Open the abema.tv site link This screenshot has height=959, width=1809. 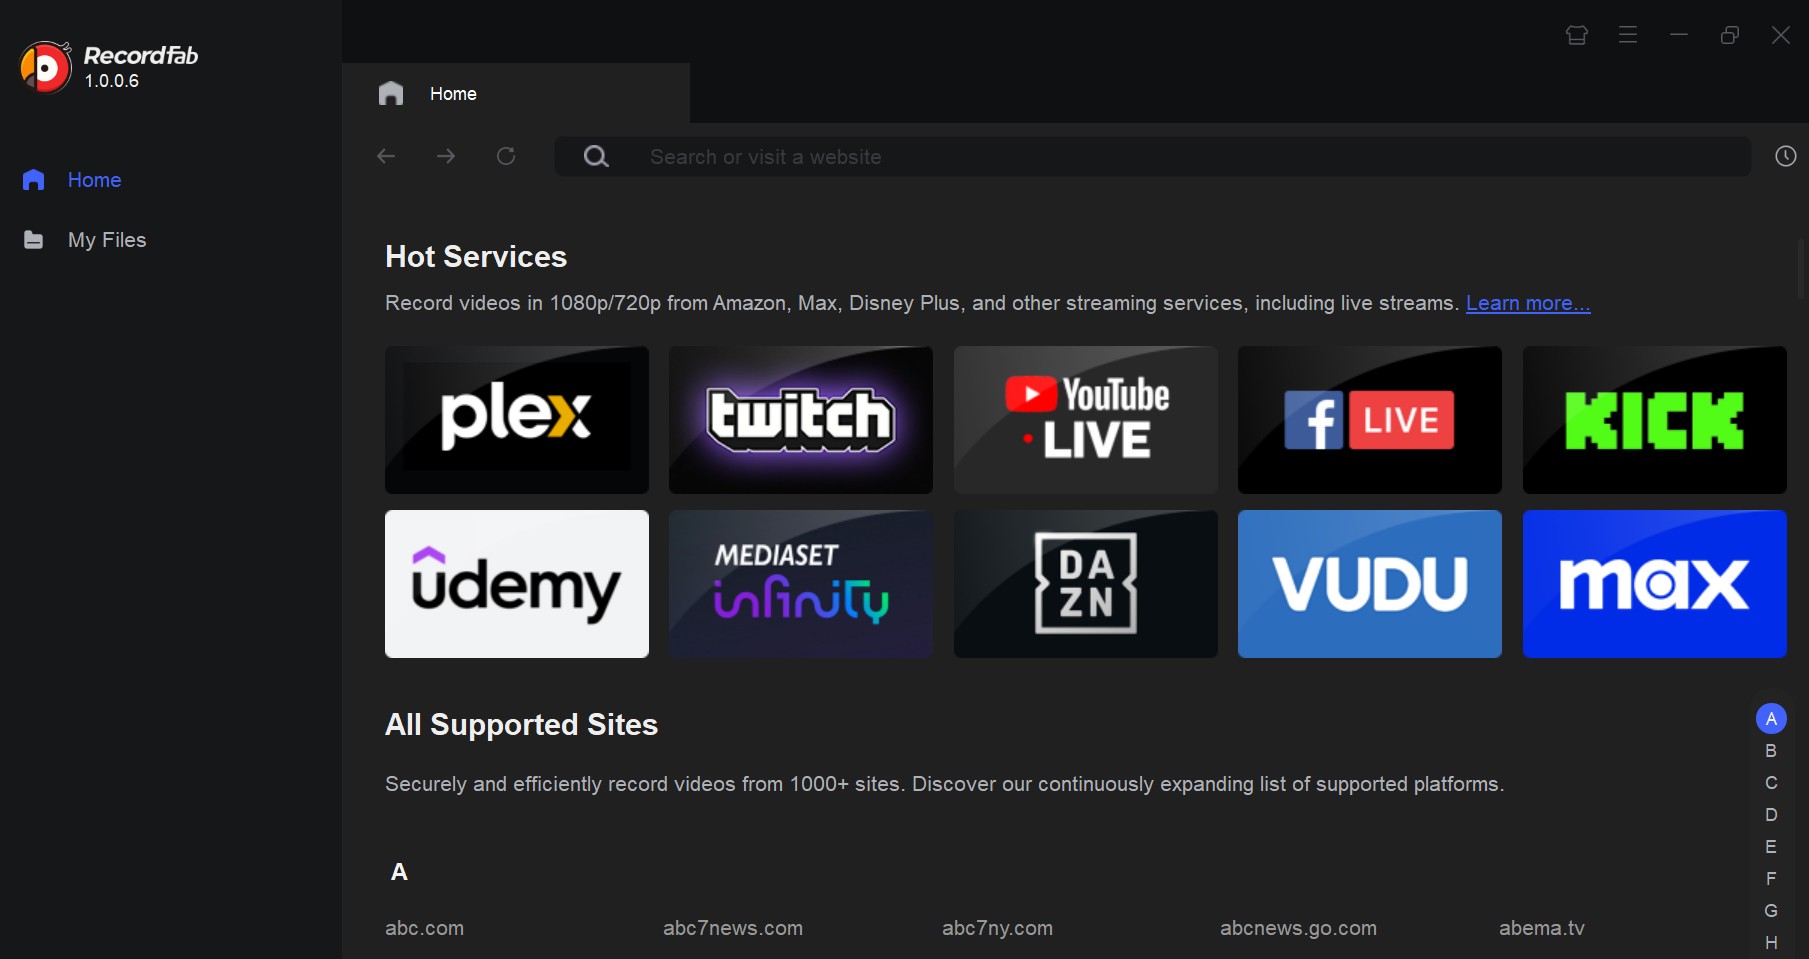[x=1541, y=928]
